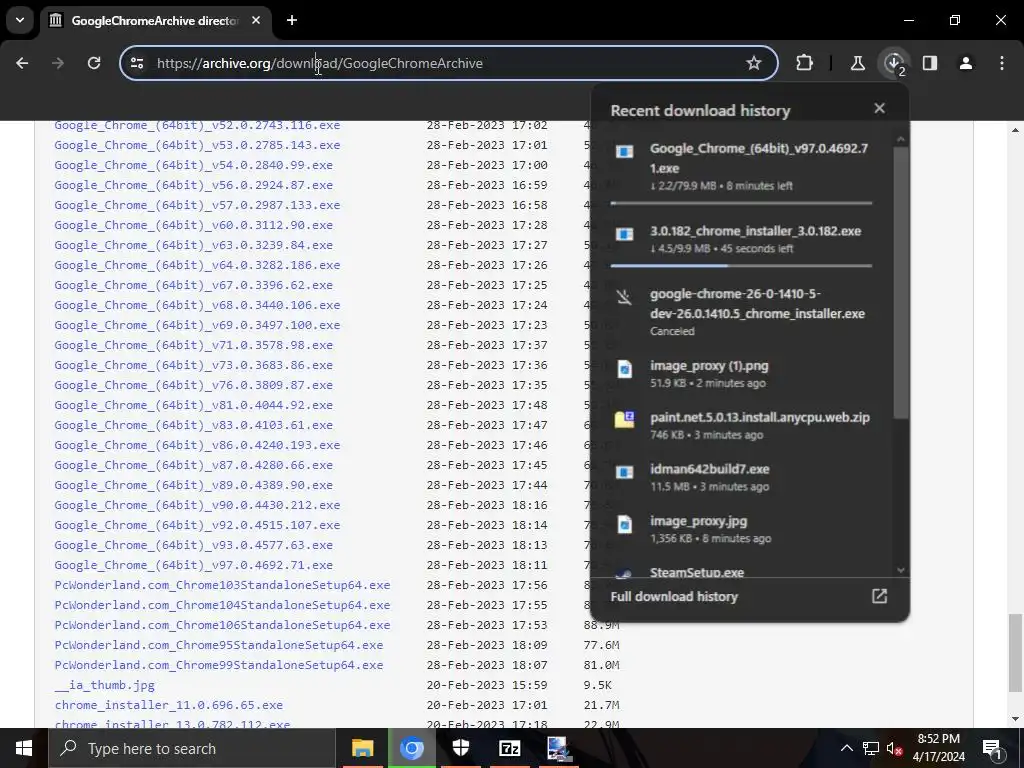Screen dimensions: 1024x768
Task: Bookmark this page with the star
Action: pos(754,63)
